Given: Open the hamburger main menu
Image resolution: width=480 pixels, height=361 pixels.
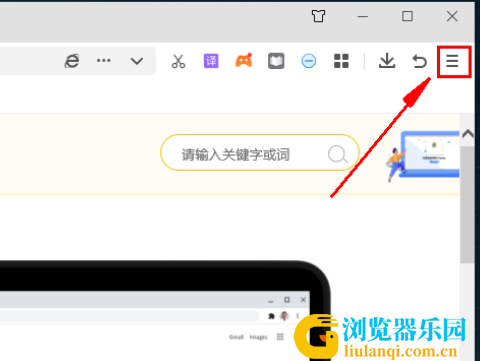Looking at the screenshot, I should pos(452,61).
